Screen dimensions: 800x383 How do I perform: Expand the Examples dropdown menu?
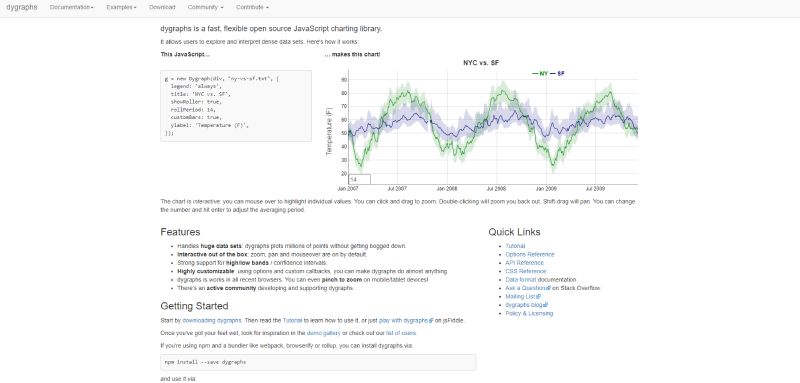click(x=121, y=8)
